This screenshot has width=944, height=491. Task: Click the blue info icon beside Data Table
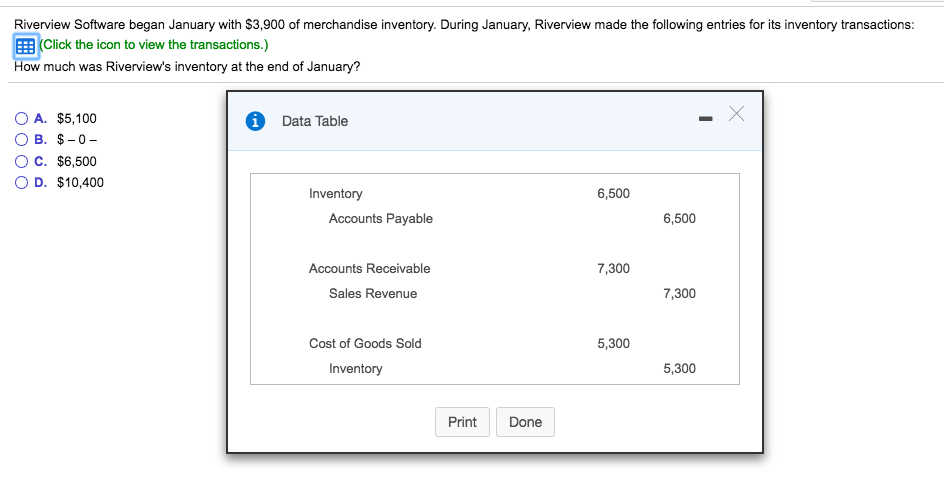[x=255, y=121]
